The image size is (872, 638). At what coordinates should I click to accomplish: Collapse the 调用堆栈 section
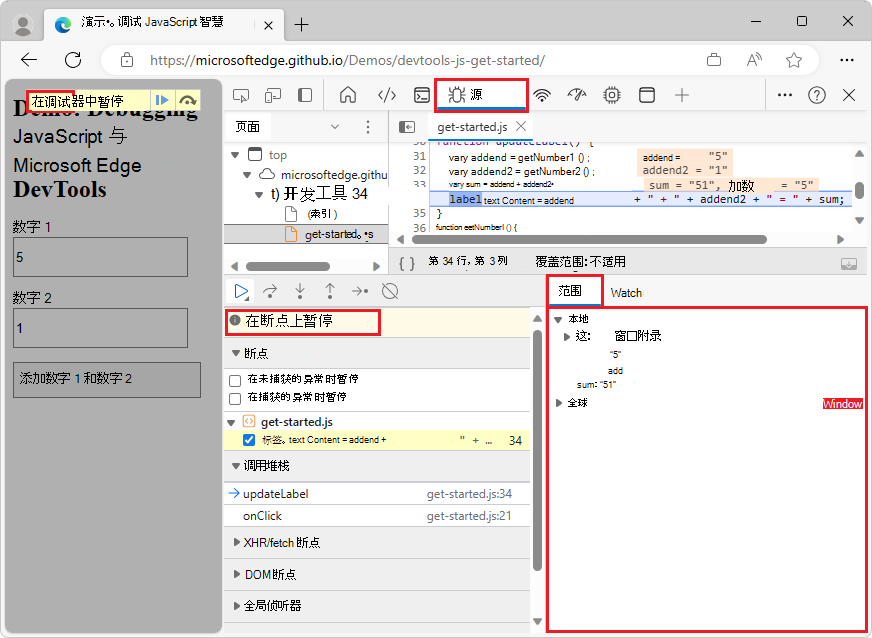click(236, 466)
